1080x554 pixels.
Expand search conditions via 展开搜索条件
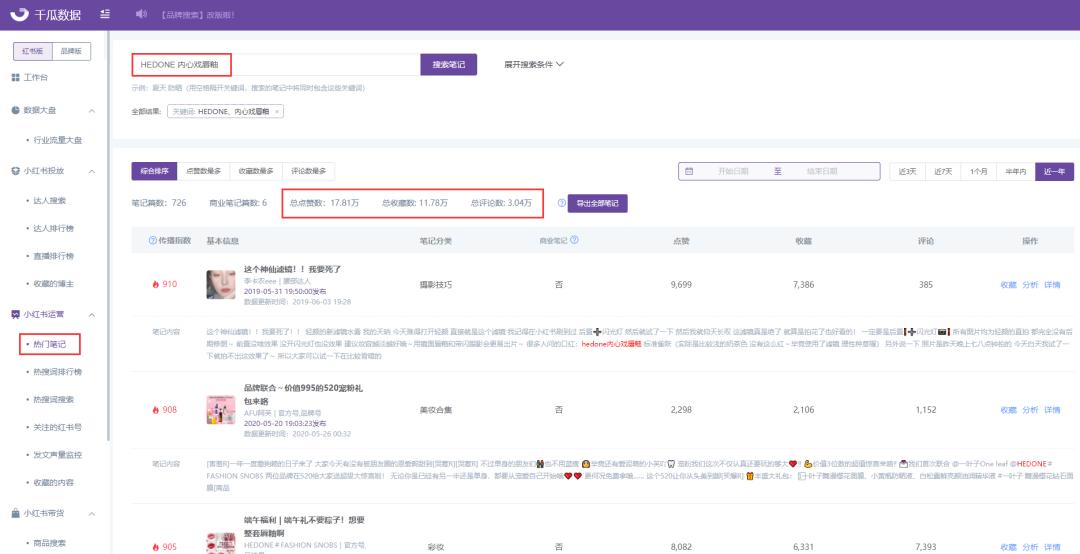click(534, 65)
